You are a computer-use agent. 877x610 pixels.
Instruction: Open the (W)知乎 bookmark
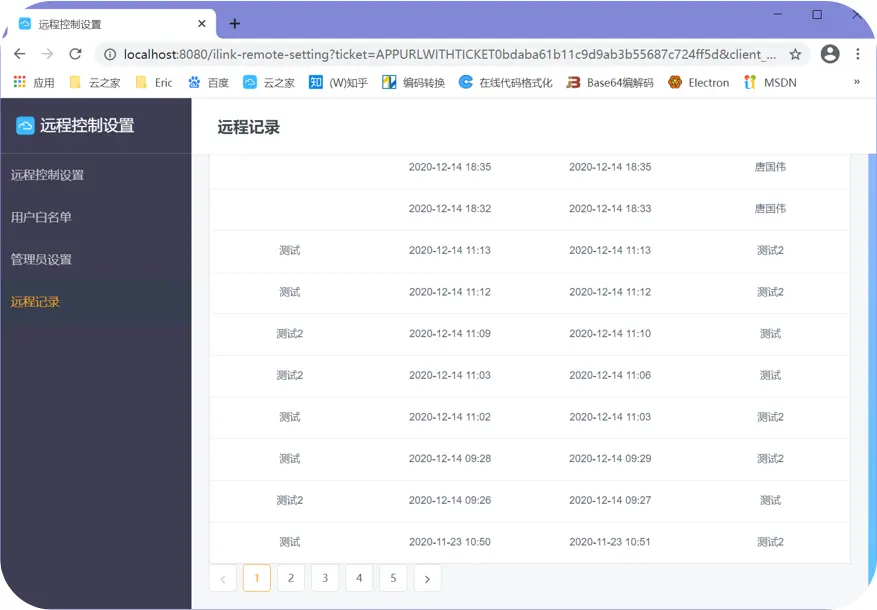[x=338, y=83]
